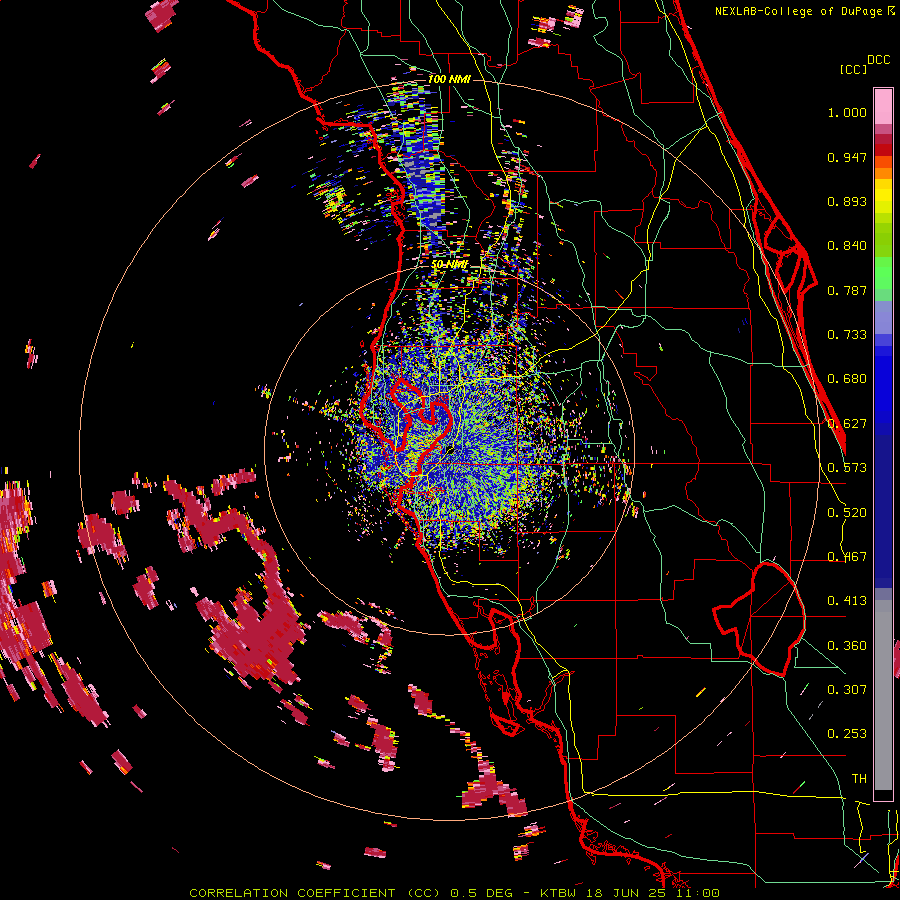Select the 0.360 scale value
The width and height of the screenshot is (900, 900).
847,646
